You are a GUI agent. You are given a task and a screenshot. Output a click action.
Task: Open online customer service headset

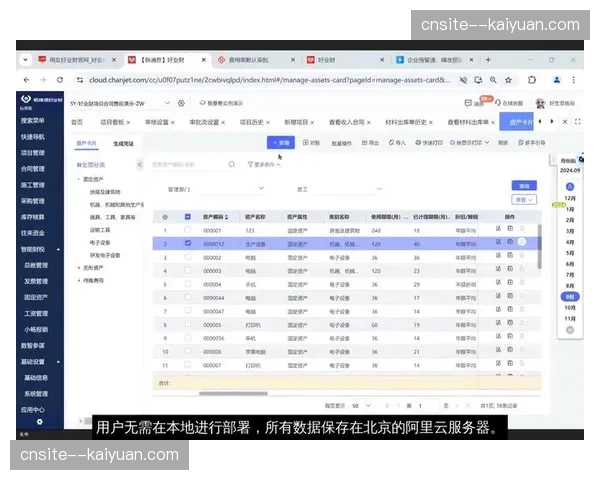tap(497, 103)
